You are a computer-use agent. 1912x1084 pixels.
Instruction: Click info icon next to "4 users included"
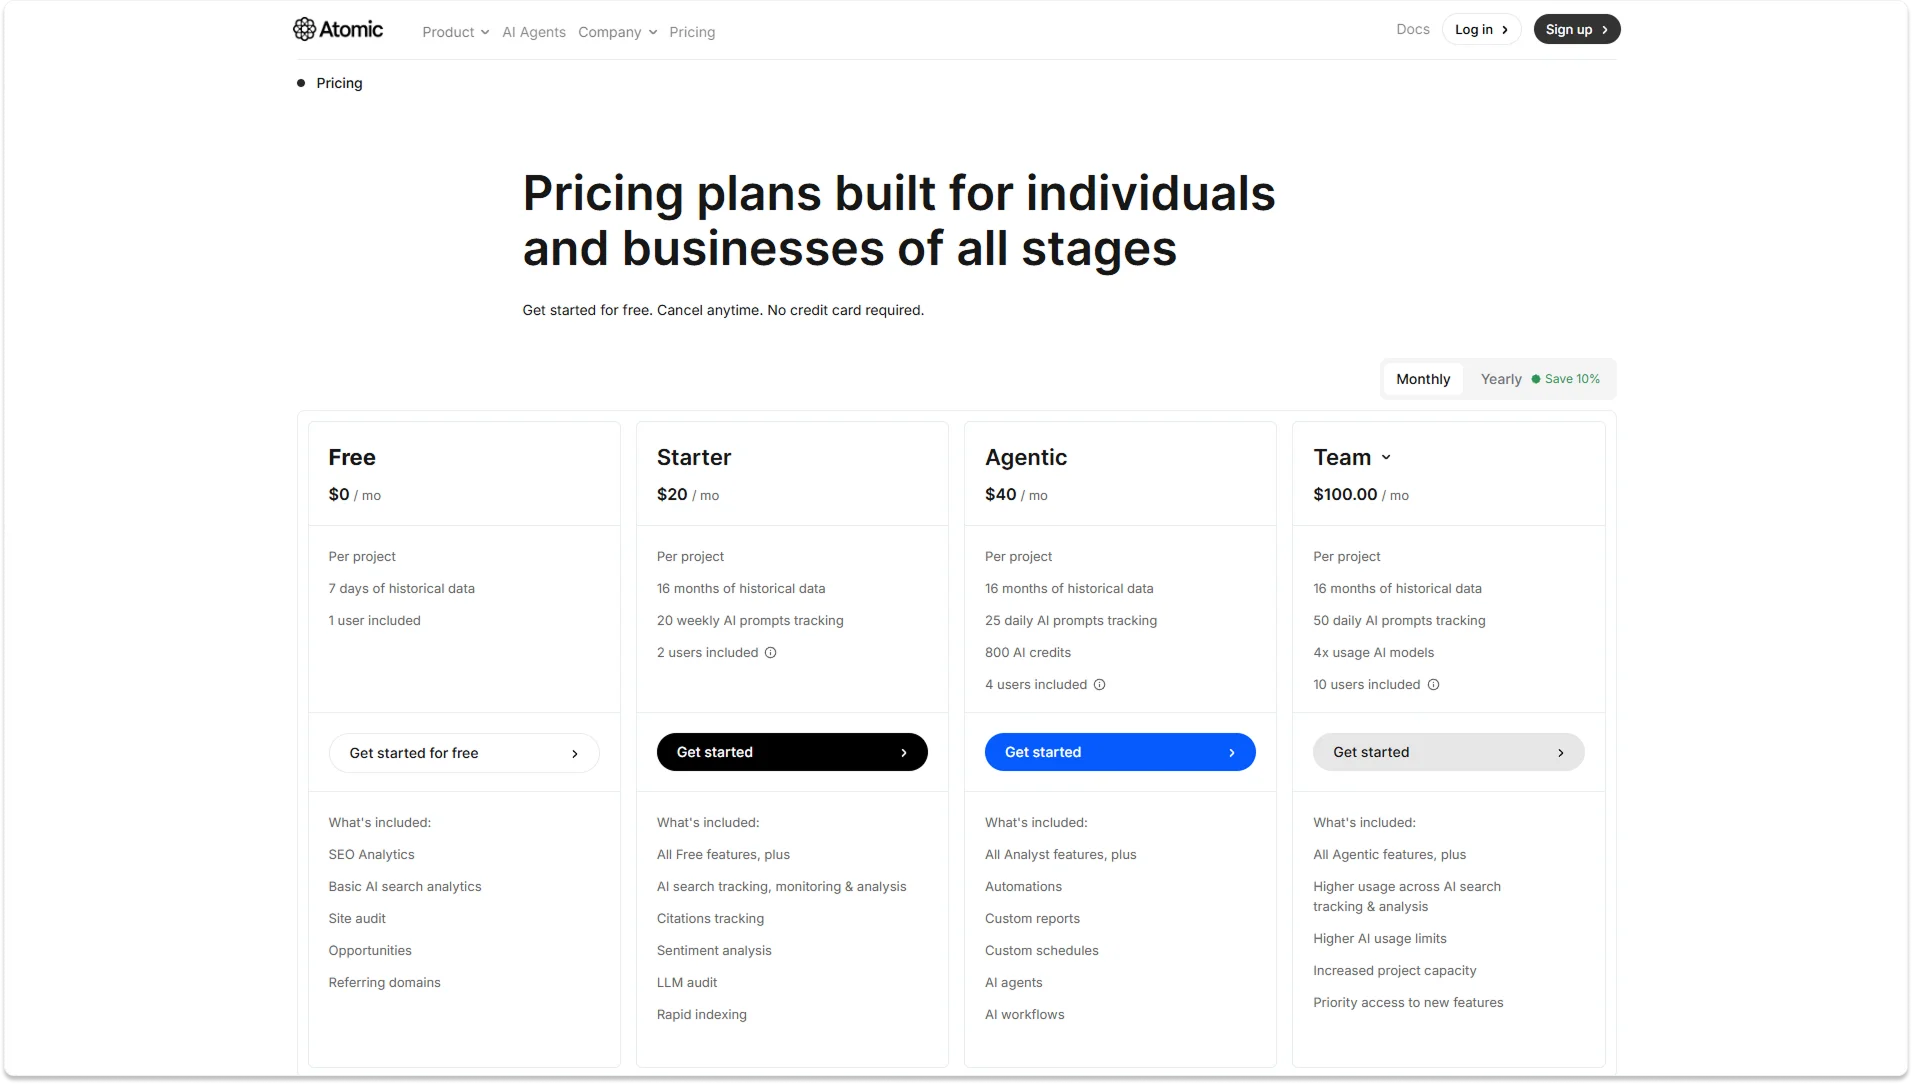(x=1100, y=685)
